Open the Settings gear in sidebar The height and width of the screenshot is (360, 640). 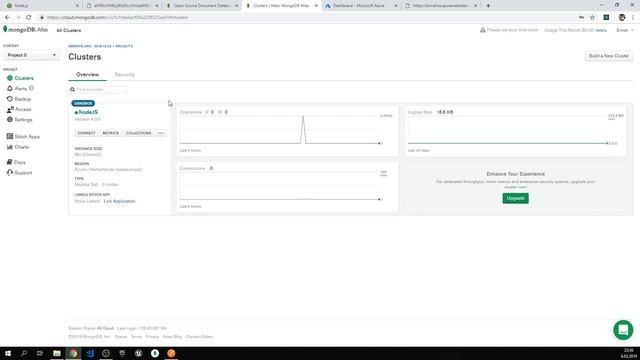10,120
